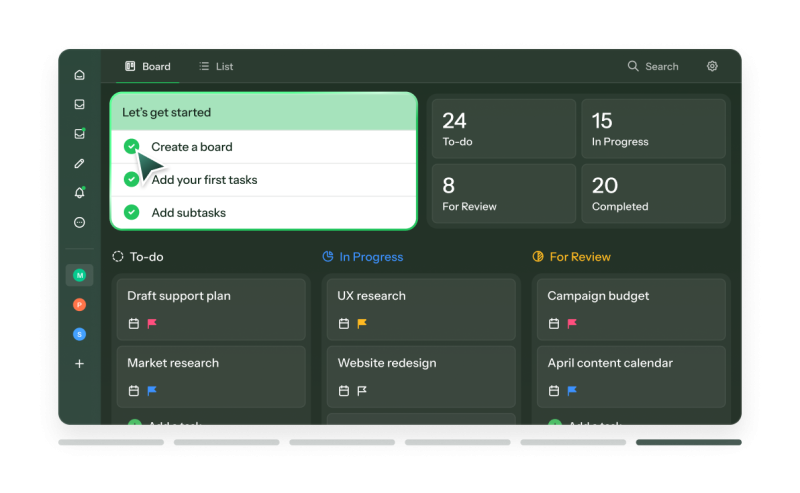This screenshot has height=493, width=800.
Task: Click the For Review column status icon
Action: tap(538, 256)
